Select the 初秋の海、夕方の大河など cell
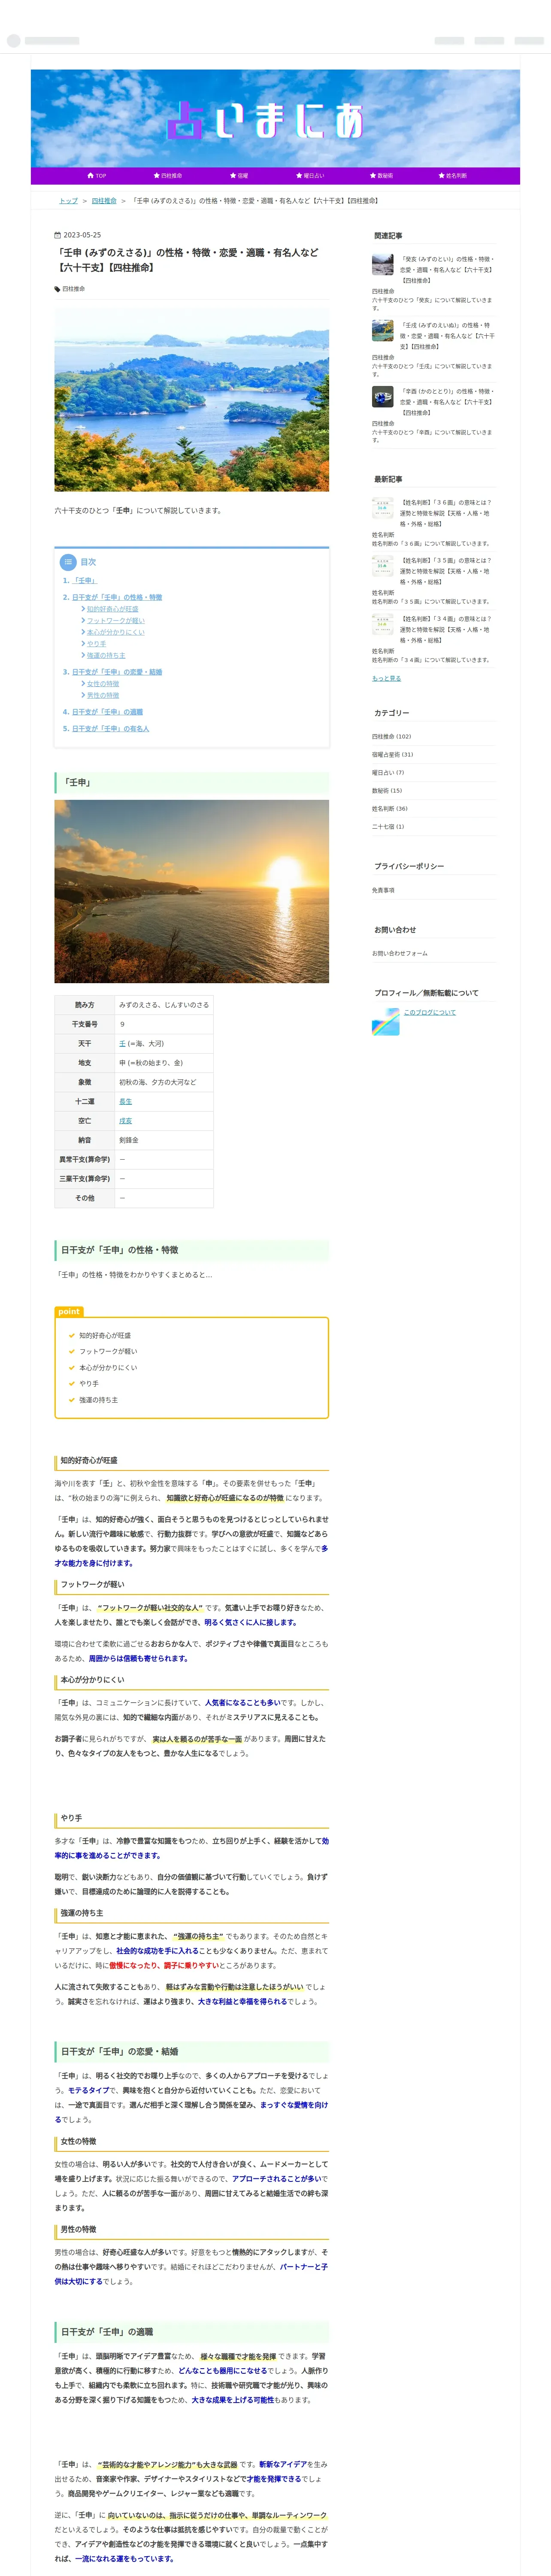Viewport: 551px width, 2576px height. [163, 1082]
